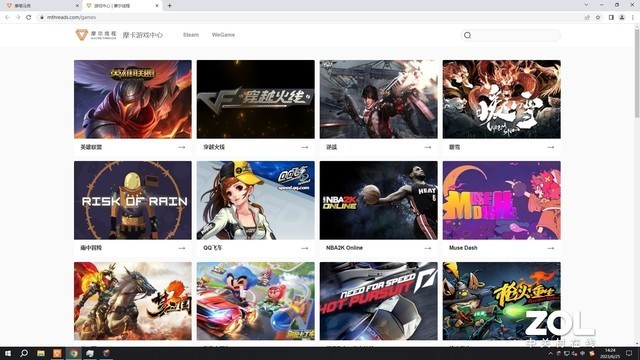
Task: Switch to the first browser tab
Action: coord(41,6)
